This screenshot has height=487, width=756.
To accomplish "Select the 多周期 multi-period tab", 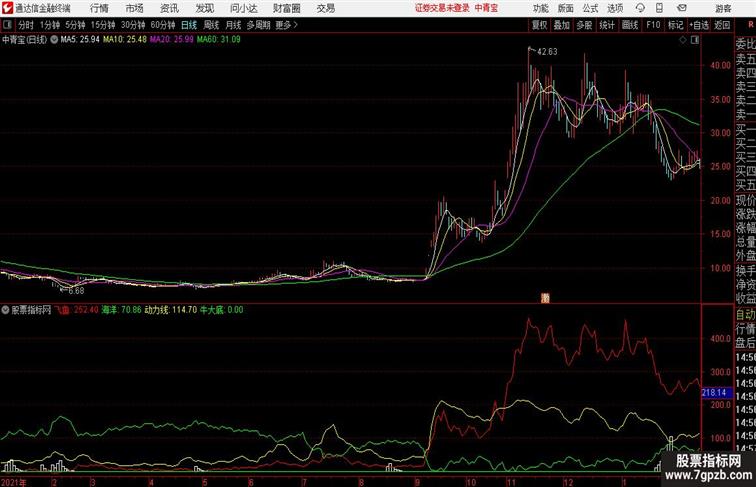I will (x=258, y=25).
